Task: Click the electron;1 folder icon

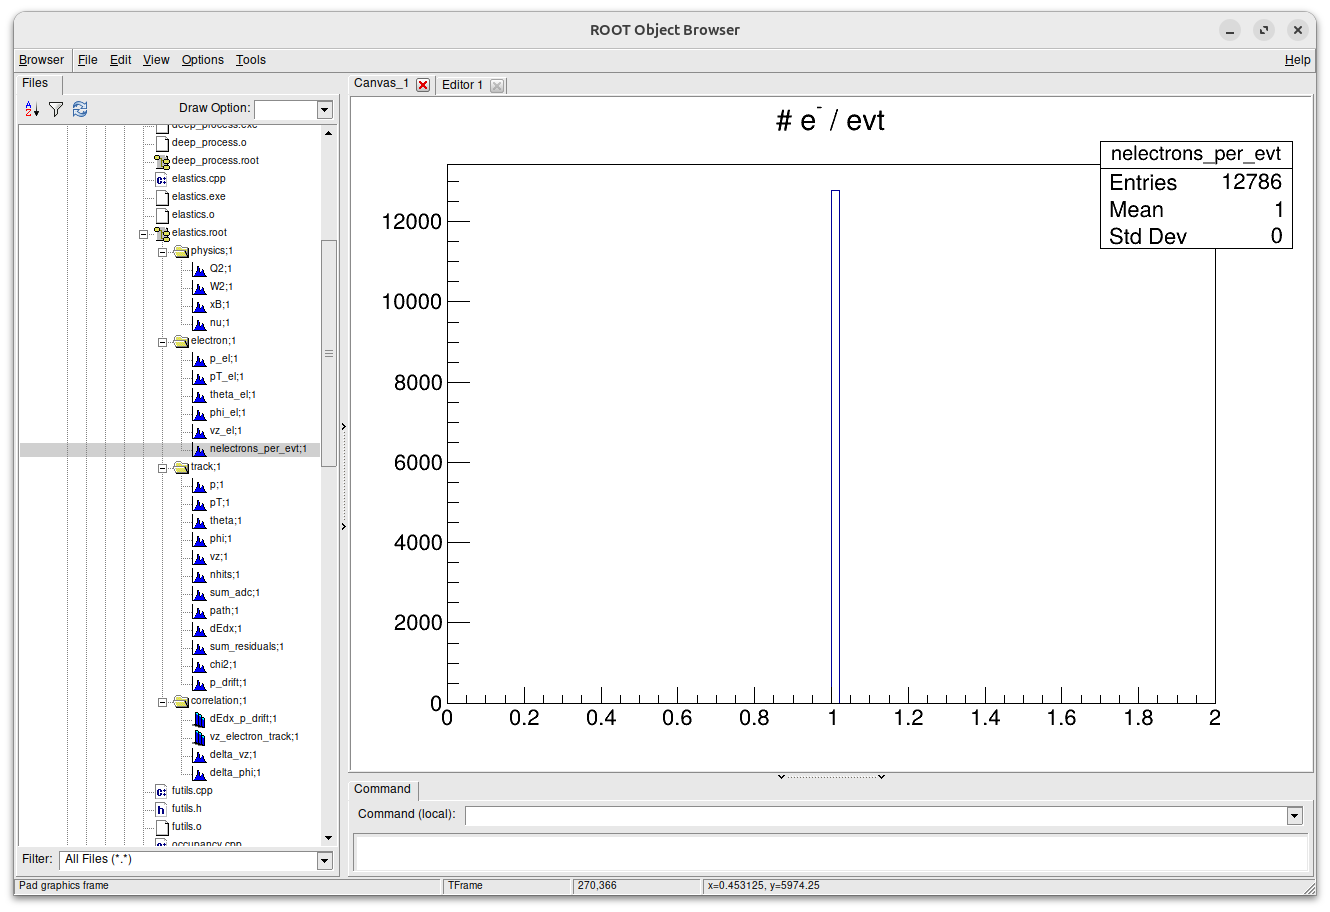Action: (x=181, y=341)
